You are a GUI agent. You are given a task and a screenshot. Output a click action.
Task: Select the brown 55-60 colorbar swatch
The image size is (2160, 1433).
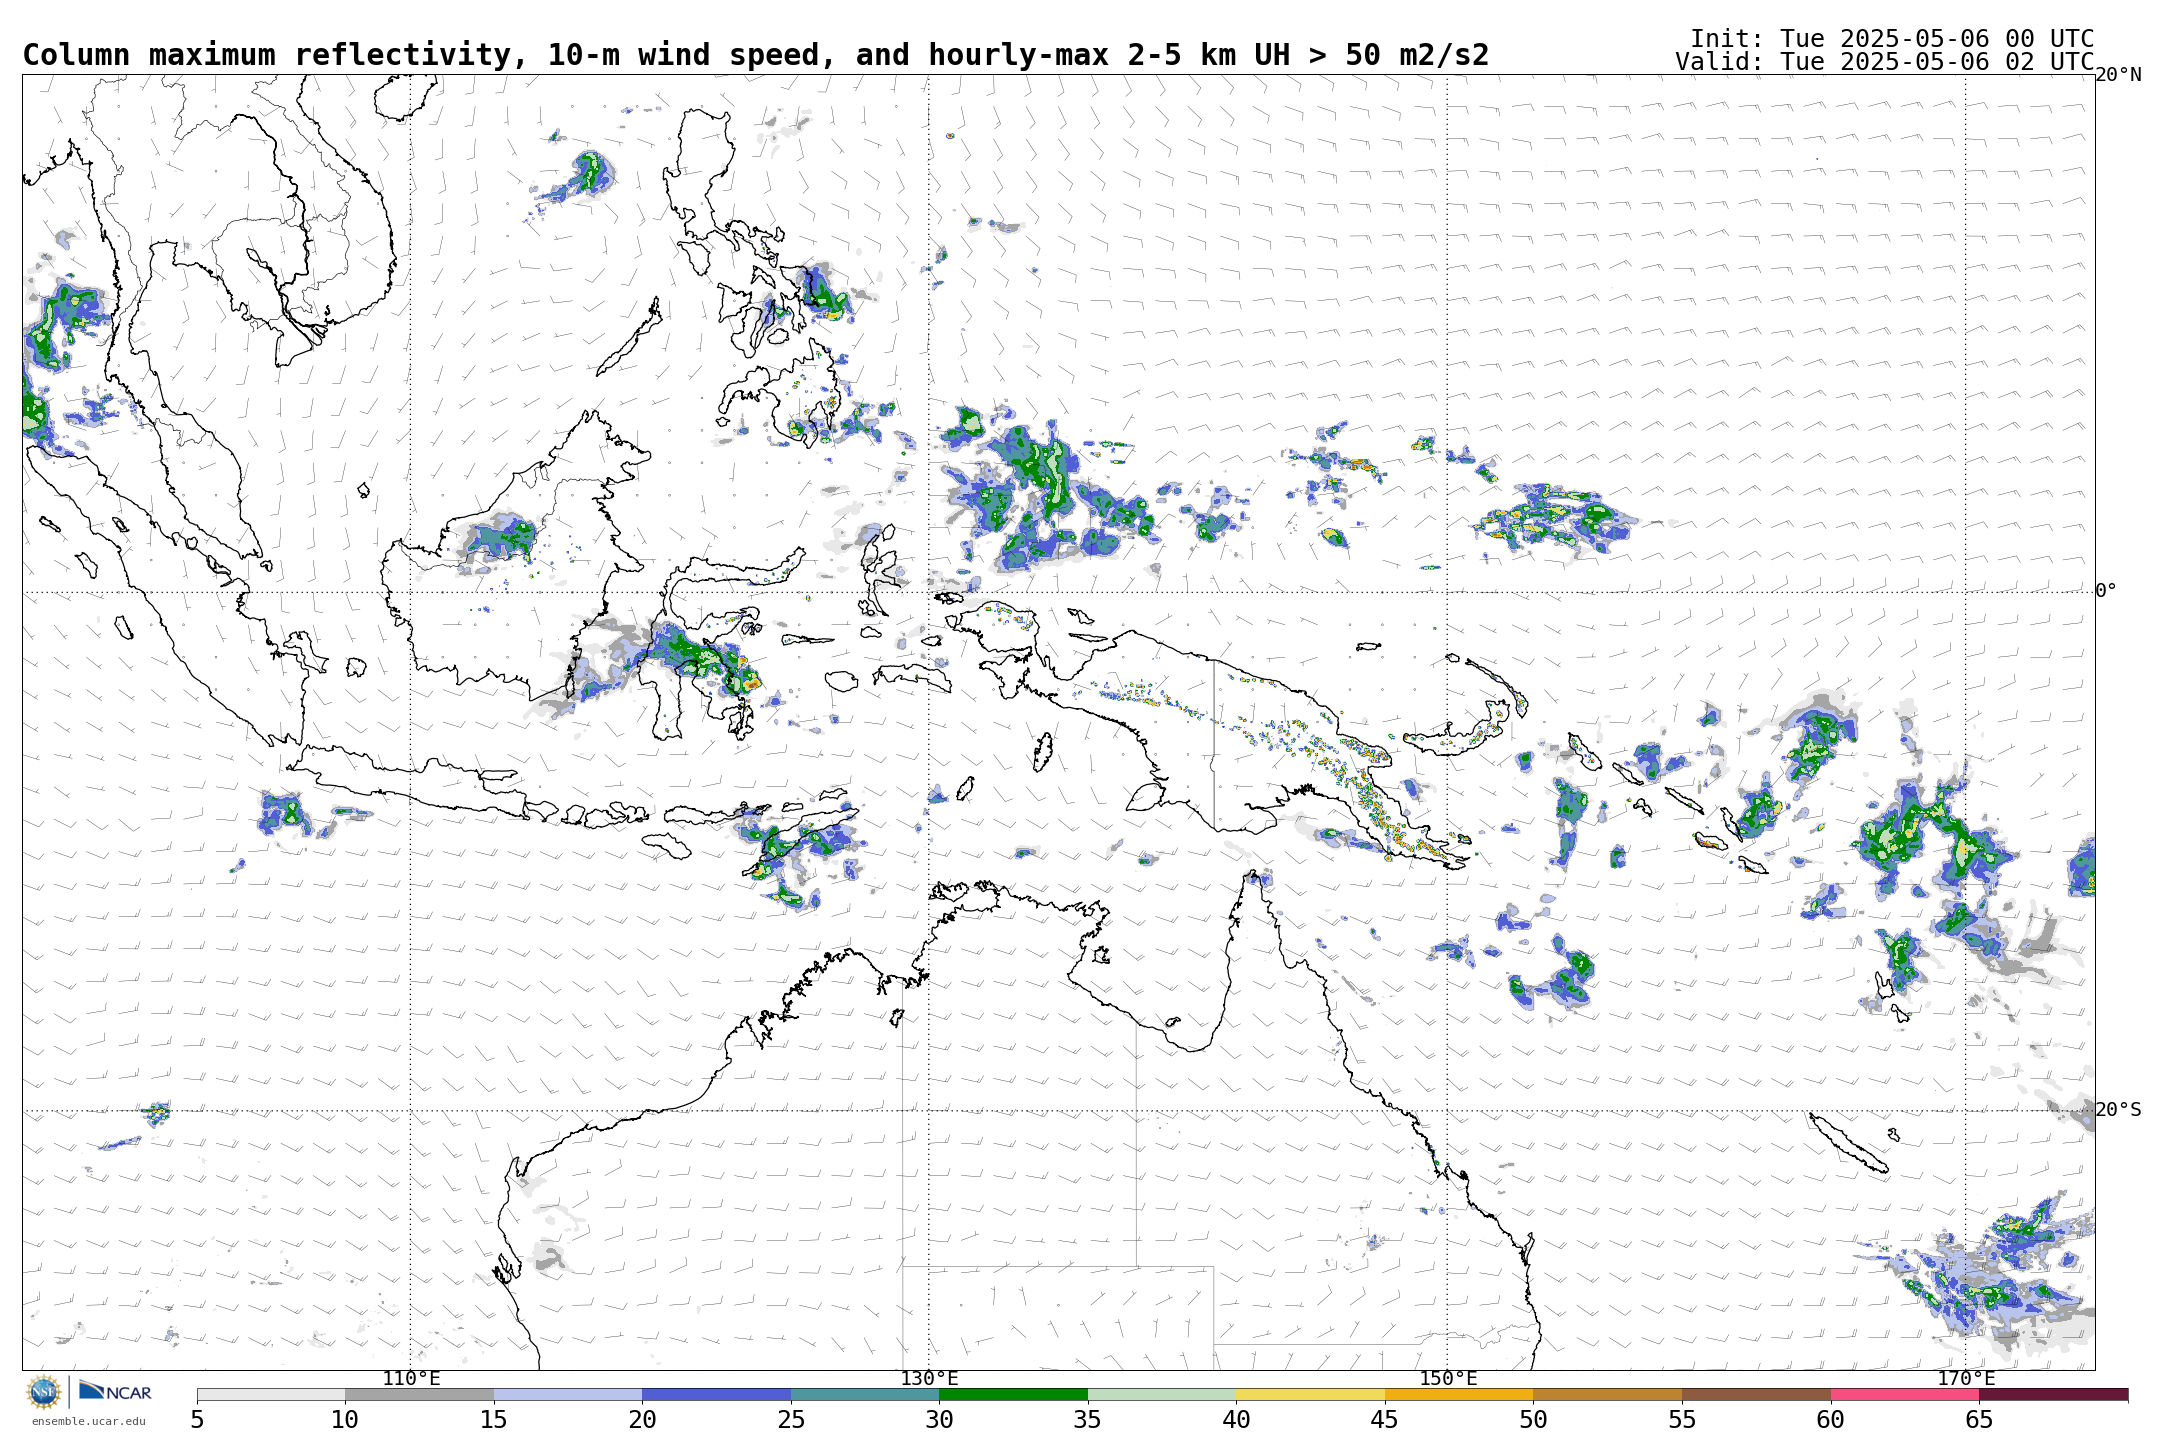(x=1756, y=1394)
